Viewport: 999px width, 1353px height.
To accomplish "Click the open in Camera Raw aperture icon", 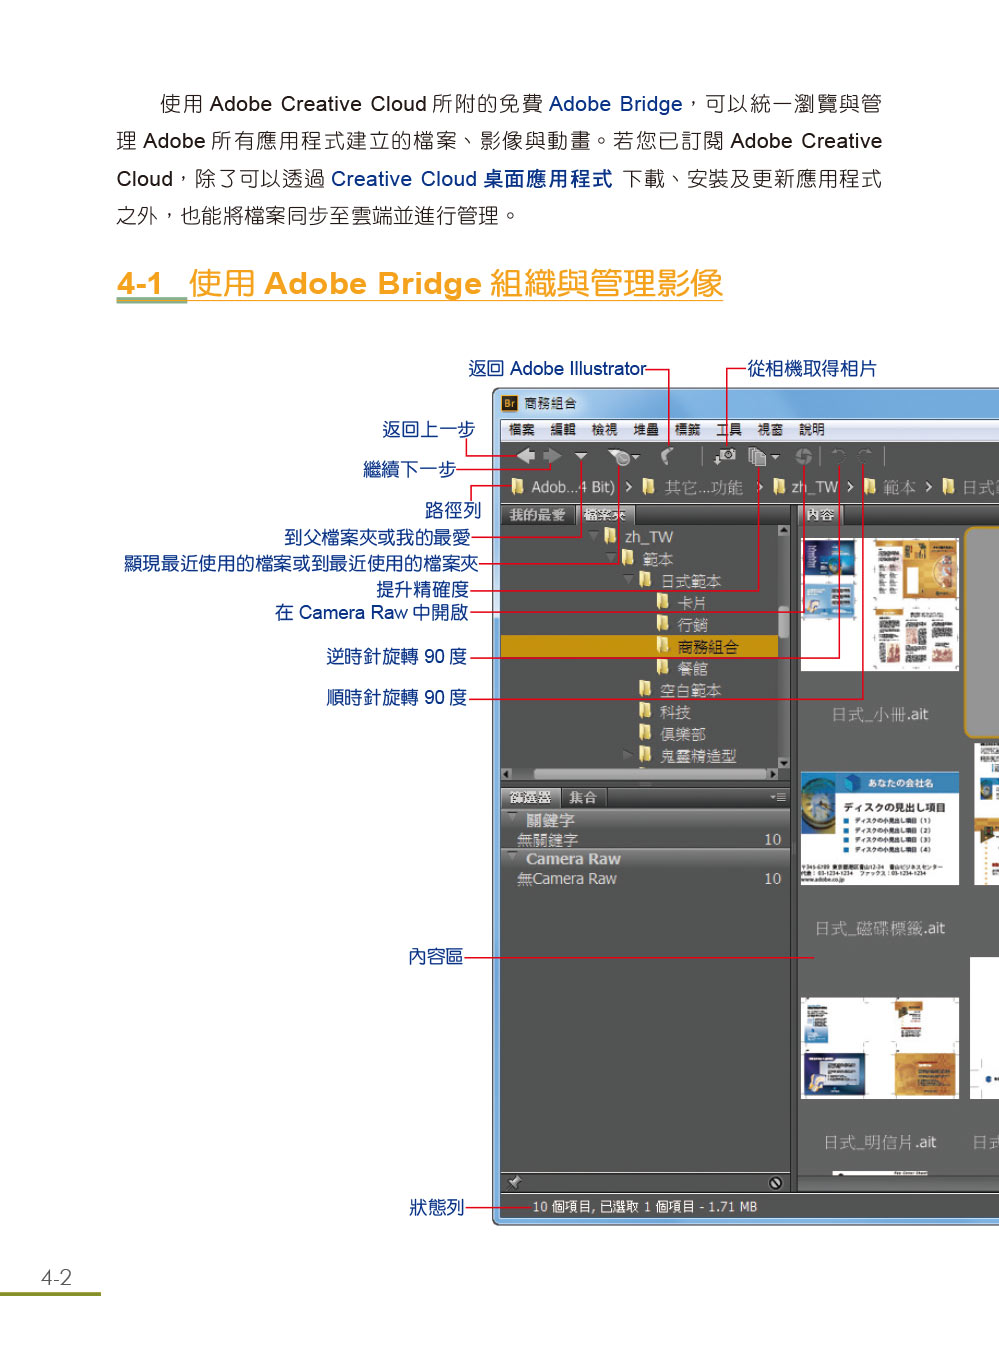I will 803,457.
